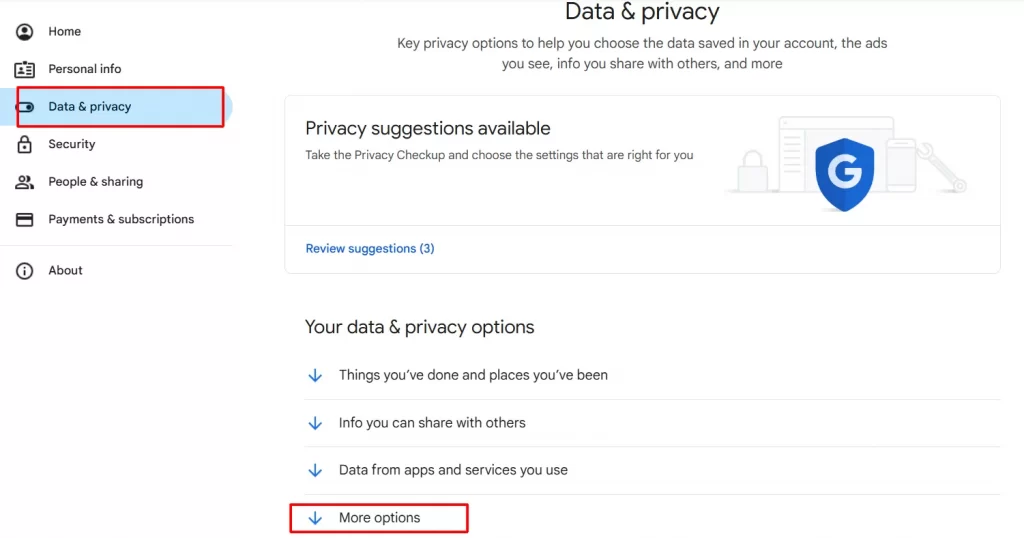This screenshot has width=1024, height=538.
Task: Click the People & sharing icon
Action: pyautogui.click(x=24, y=182)
